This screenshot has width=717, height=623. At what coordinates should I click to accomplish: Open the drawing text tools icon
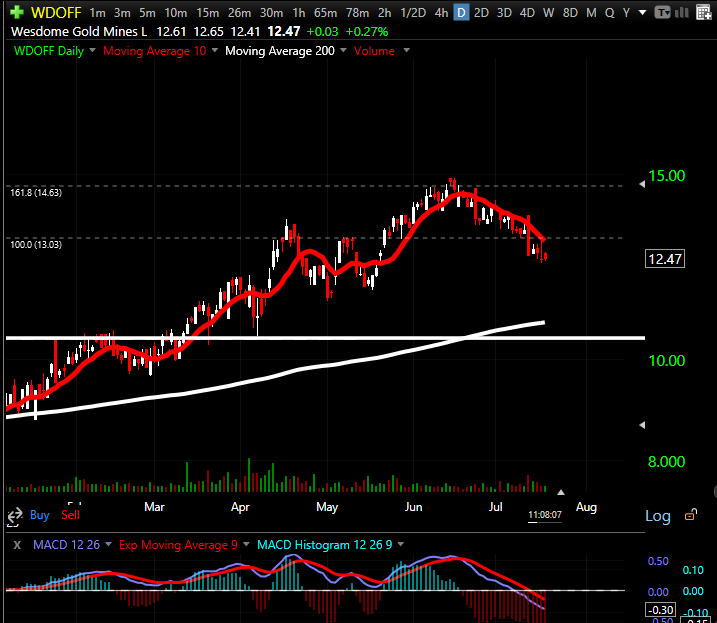[x=662, y=12]
